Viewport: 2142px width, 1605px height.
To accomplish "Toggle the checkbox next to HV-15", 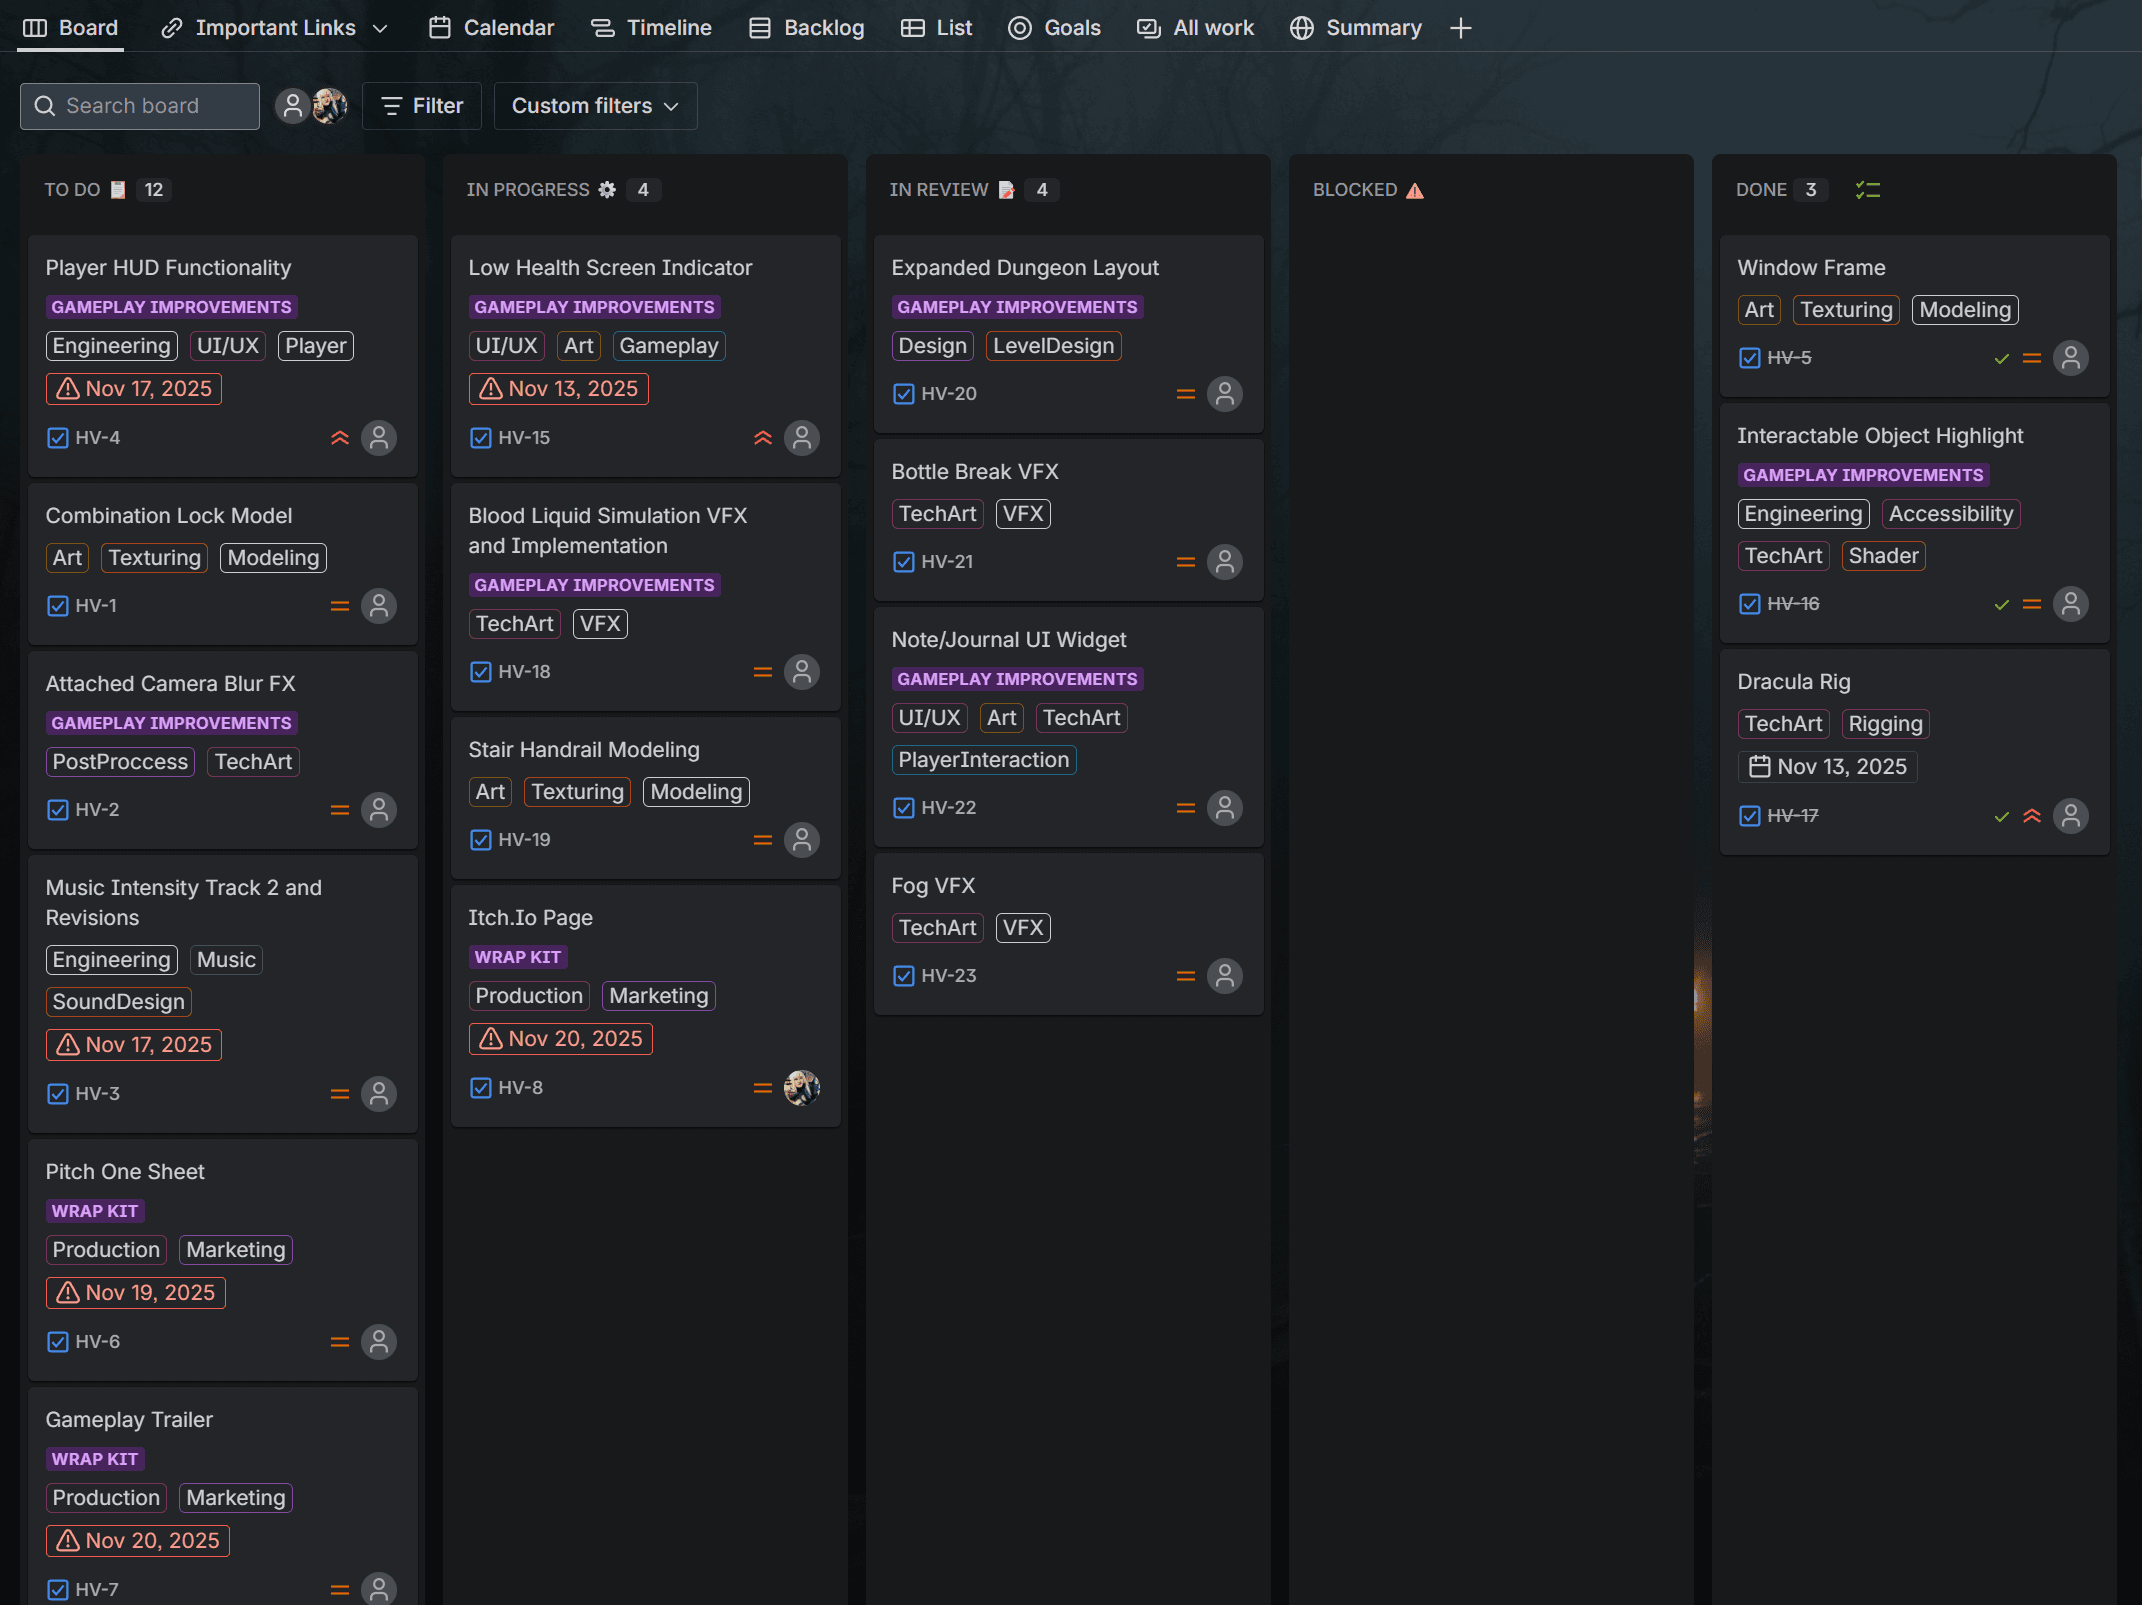I will pyautogui.click(x=481, y=438).
